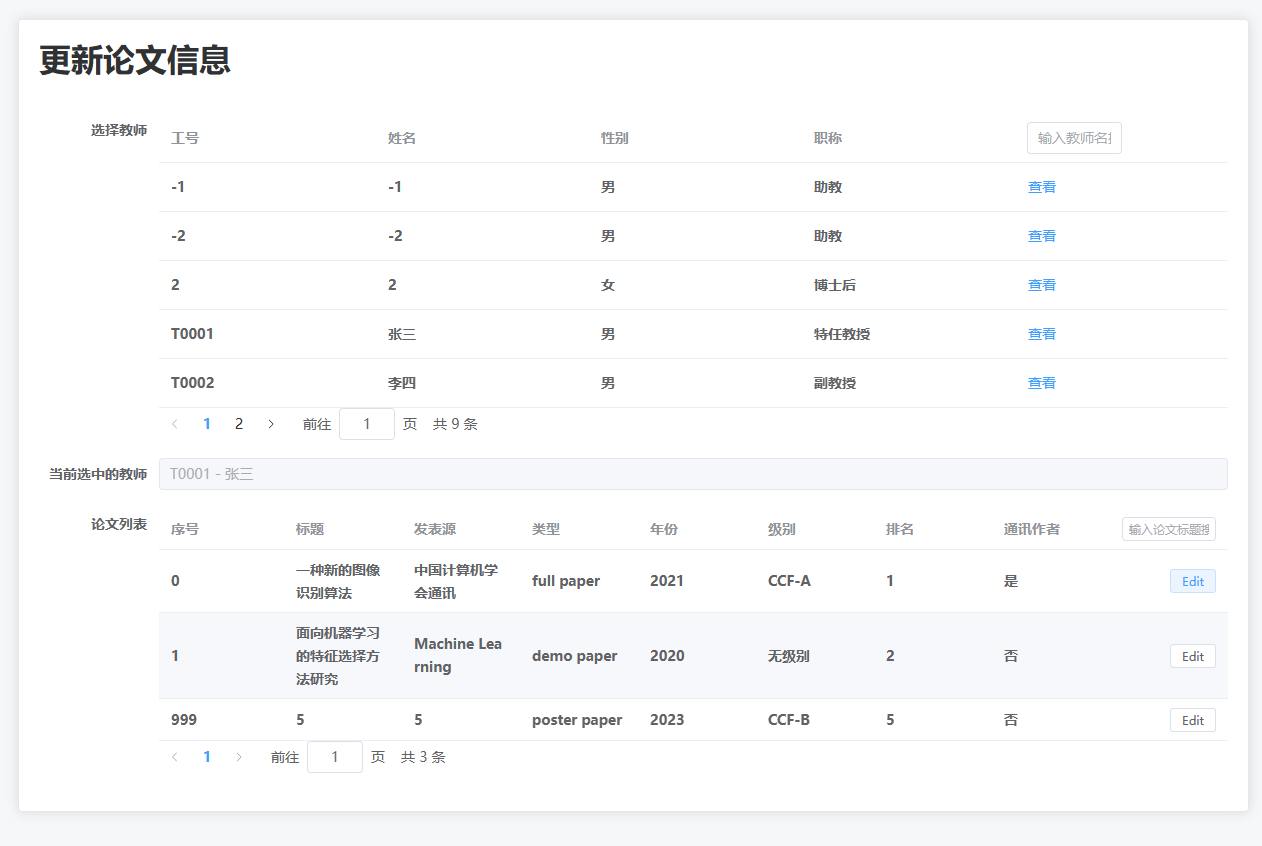
Task: Click the next page arrow in teacher pagination
Action: [271, 423]
